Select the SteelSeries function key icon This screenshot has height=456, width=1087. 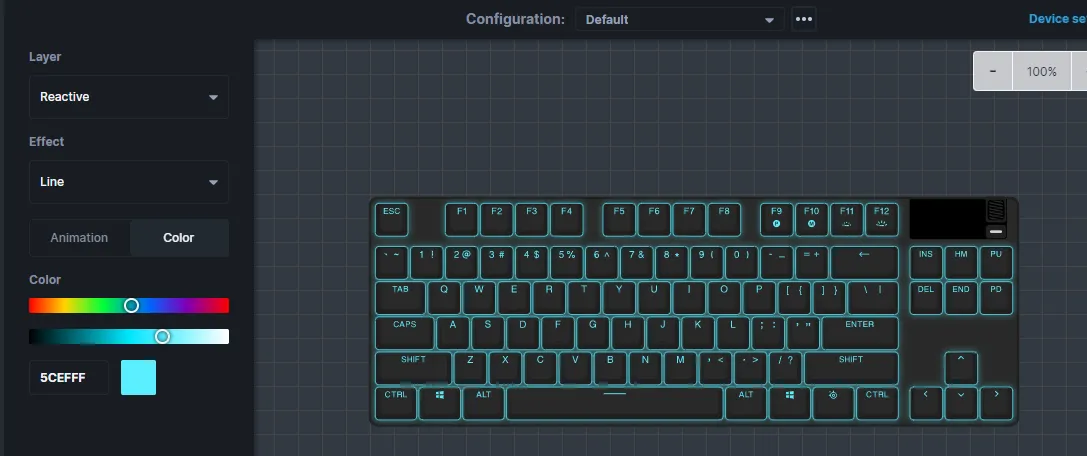[833, 403]
